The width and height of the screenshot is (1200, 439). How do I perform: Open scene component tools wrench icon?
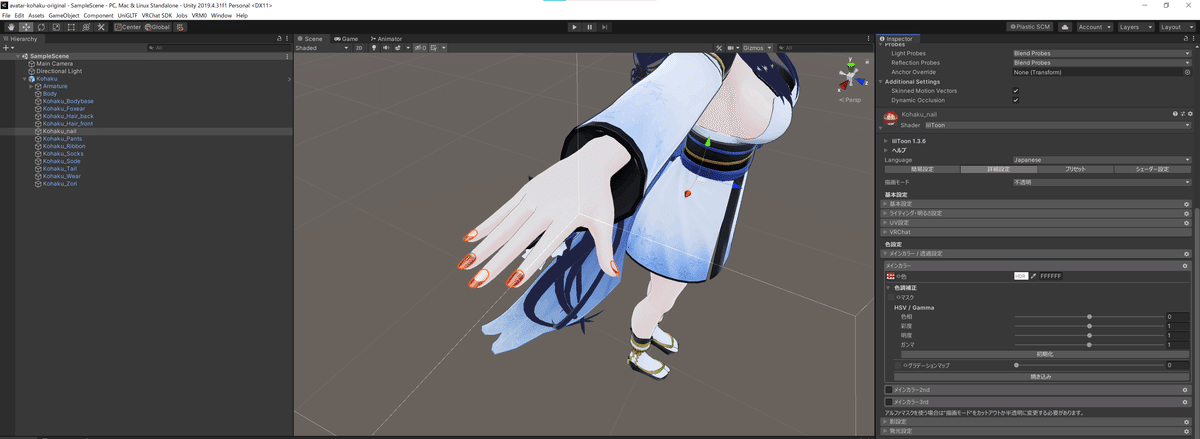[x=718, y=47]
